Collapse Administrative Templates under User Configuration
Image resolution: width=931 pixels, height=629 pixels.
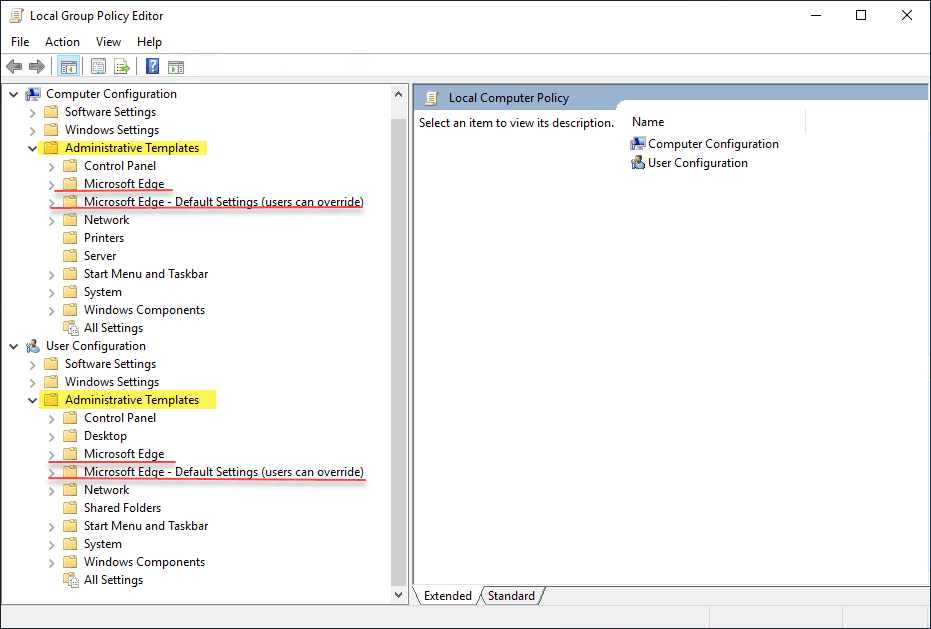click(33, 400)
